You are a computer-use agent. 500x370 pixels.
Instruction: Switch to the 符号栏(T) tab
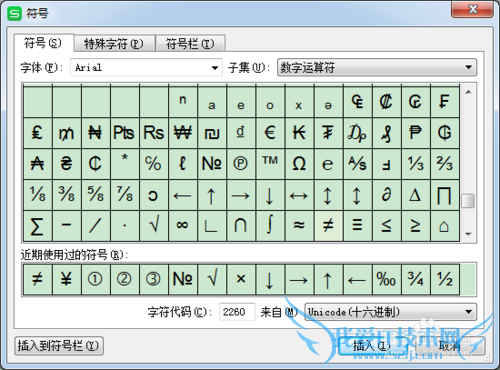190,44
